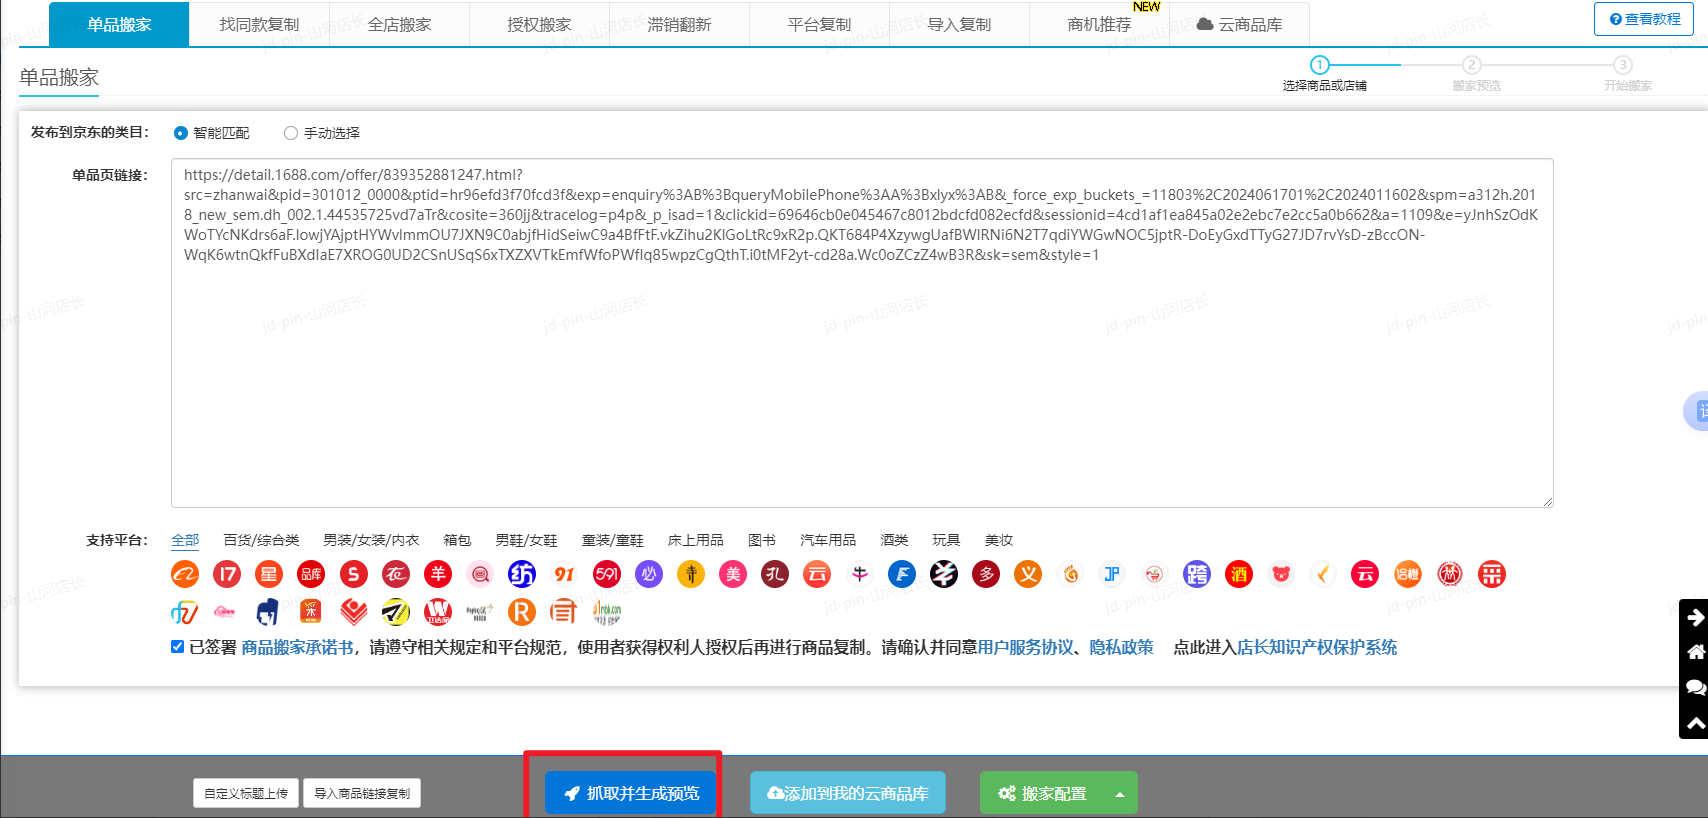Screen dimensions: 1708x818
Task: Switch to the 全店搬家 tab
Action: point(399,24)
